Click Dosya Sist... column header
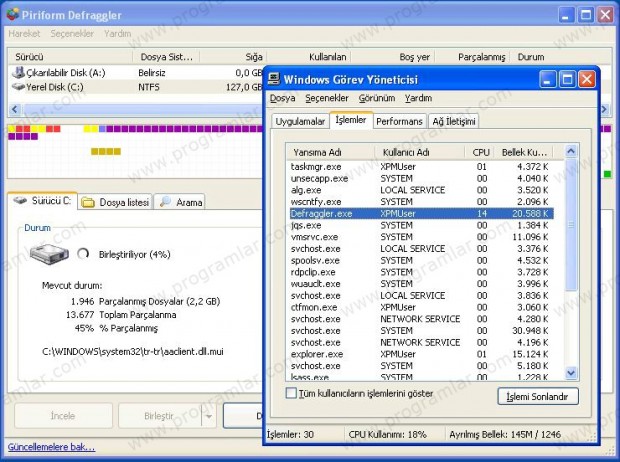Viewport: 620px width, 462px height. [x=166, y=57]
